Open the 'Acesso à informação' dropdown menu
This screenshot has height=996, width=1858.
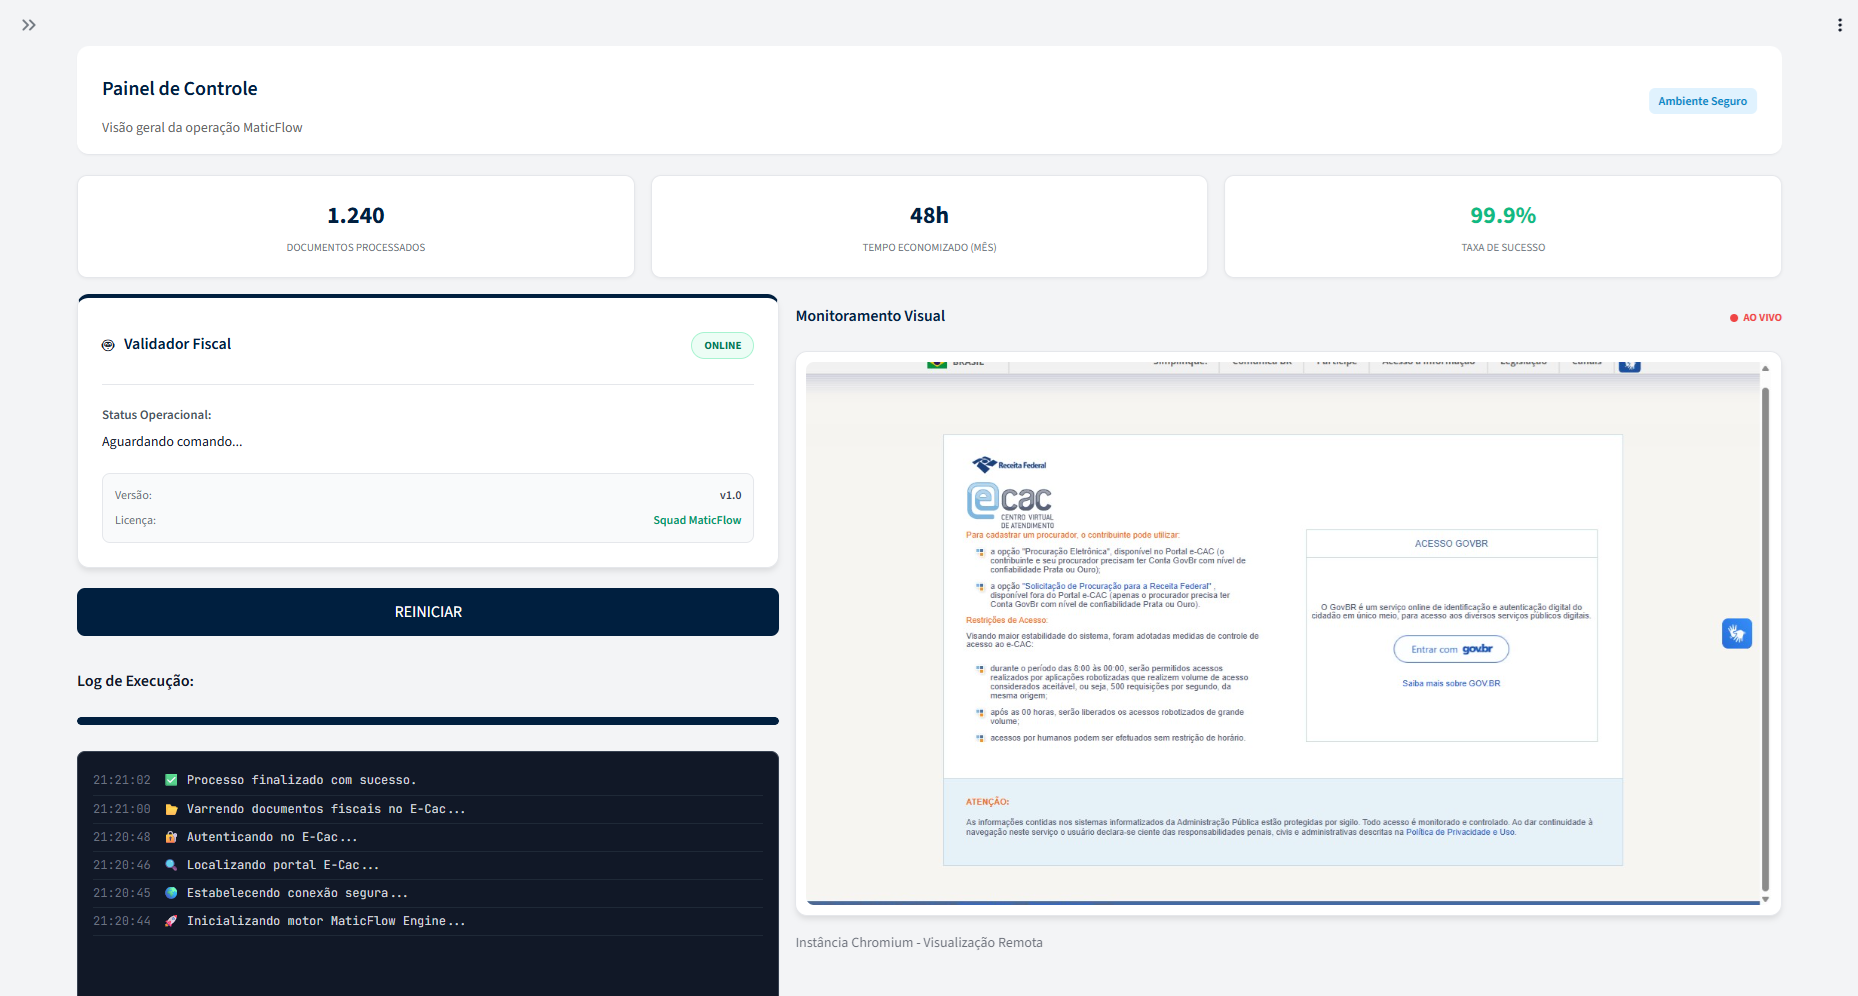(1428, 362)
